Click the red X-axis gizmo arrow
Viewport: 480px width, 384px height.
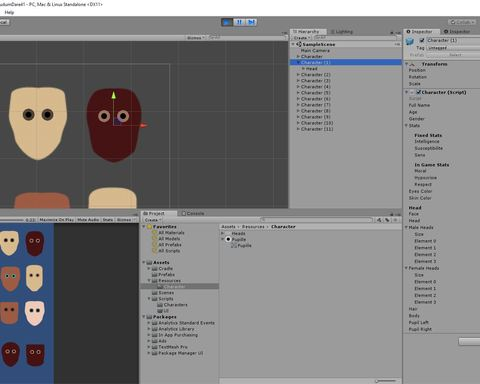(x=144, y=125)
